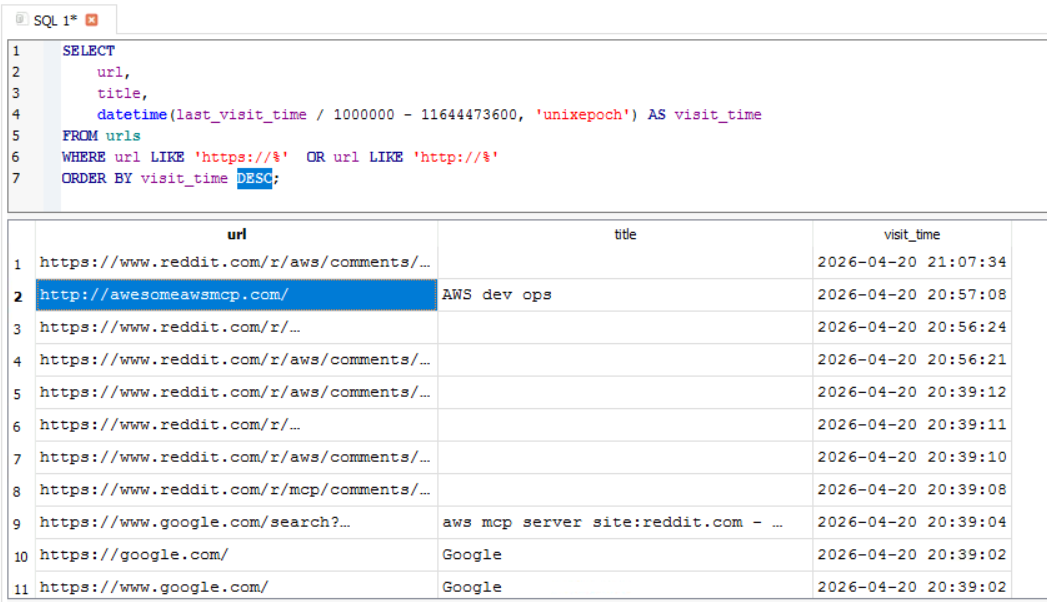Click the visit_time cell 2026-04-20 21:07:34

coord(911,262)
